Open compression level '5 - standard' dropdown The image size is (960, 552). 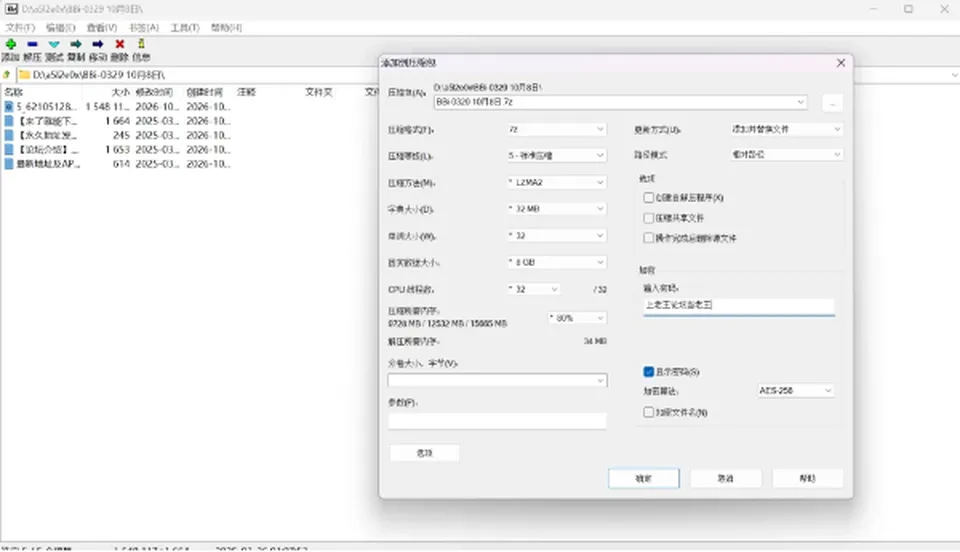point(557,155)
